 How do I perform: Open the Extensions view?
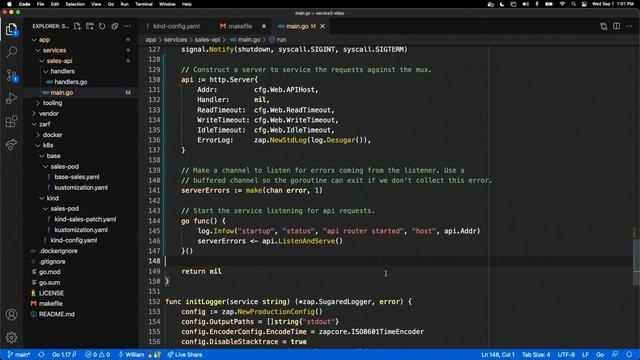[11, 121]
